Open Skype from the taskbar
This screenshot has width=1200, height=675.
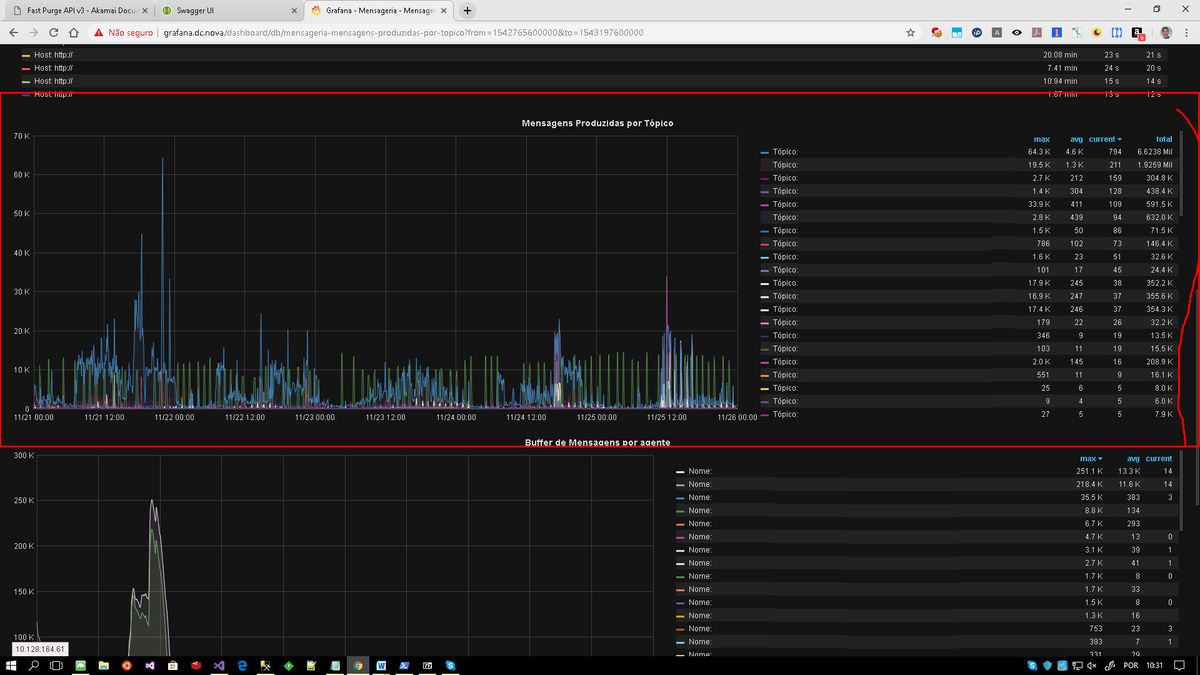(450, 665)
